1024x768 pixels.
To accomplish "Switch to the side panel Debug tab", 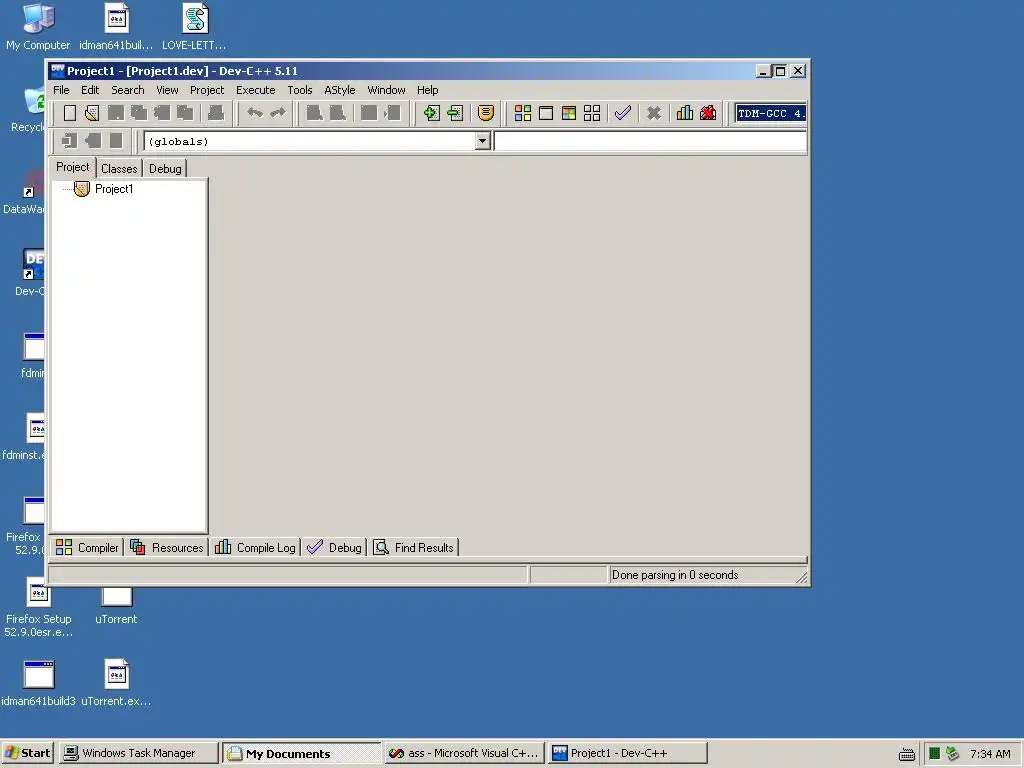I will 165,168.
